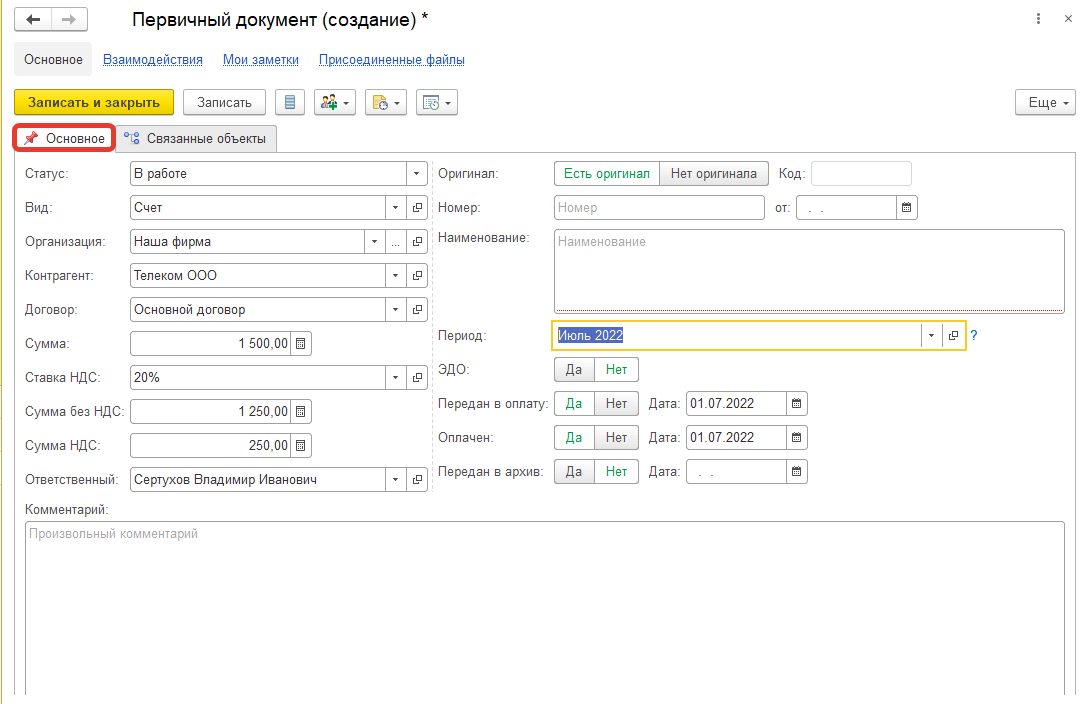Image resolution: width=1080 pixels, height=704 pixels.
Task: Click the calendar-with-clock toolbar icon
Action: click(x=436, y=103)
